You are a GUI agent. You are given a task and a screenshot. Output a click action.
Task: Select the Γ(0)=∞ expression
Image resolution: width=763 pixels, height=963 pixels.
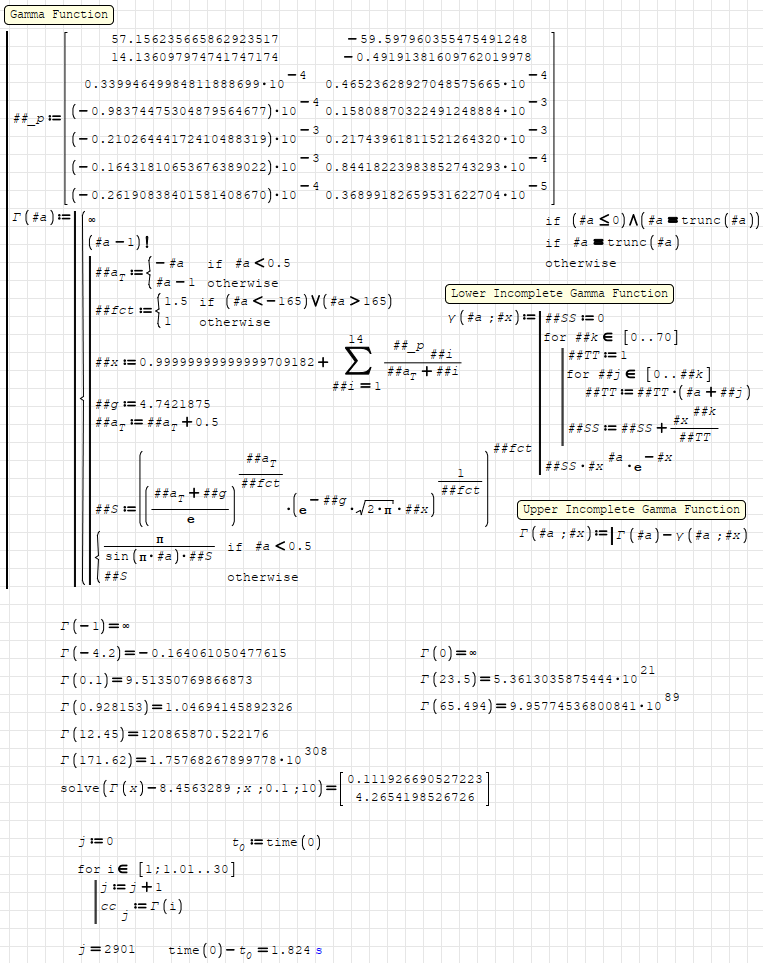450,653
